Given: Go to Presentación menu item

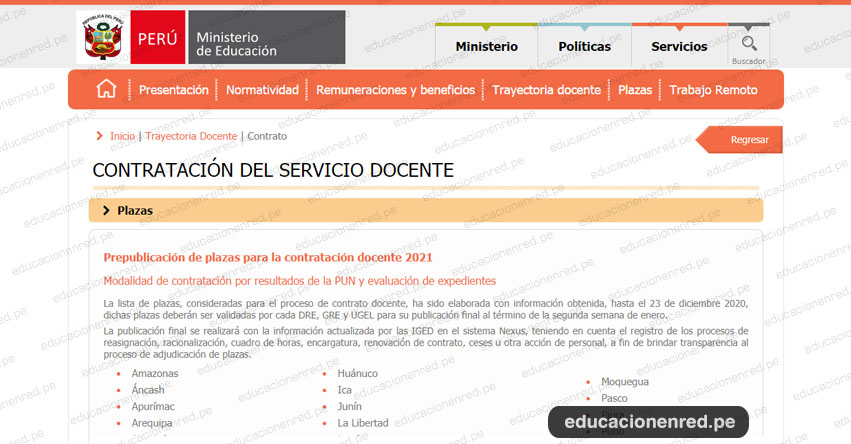Looking at the screenshot, I should tap(174, 90).
